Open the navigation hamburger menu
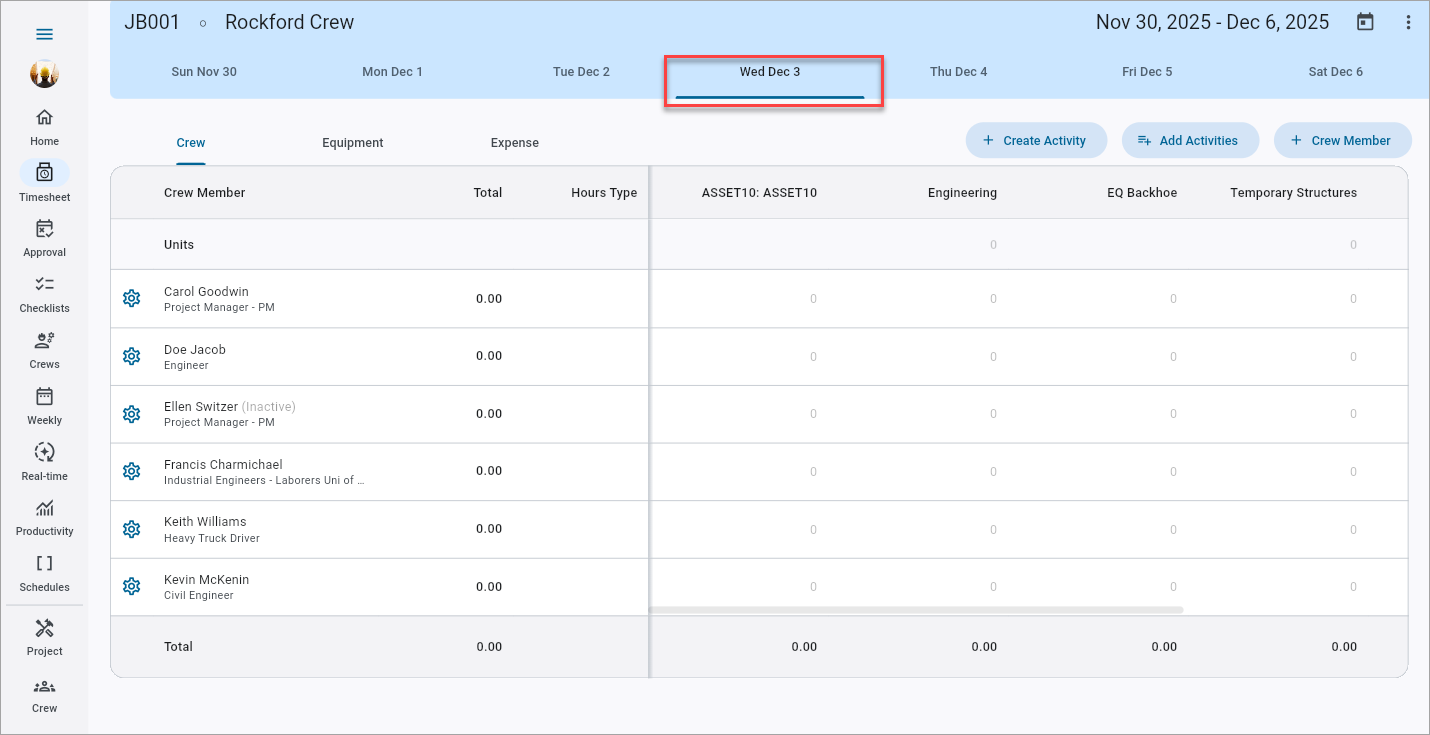The image size is (1430, 735). pos(44,33)
